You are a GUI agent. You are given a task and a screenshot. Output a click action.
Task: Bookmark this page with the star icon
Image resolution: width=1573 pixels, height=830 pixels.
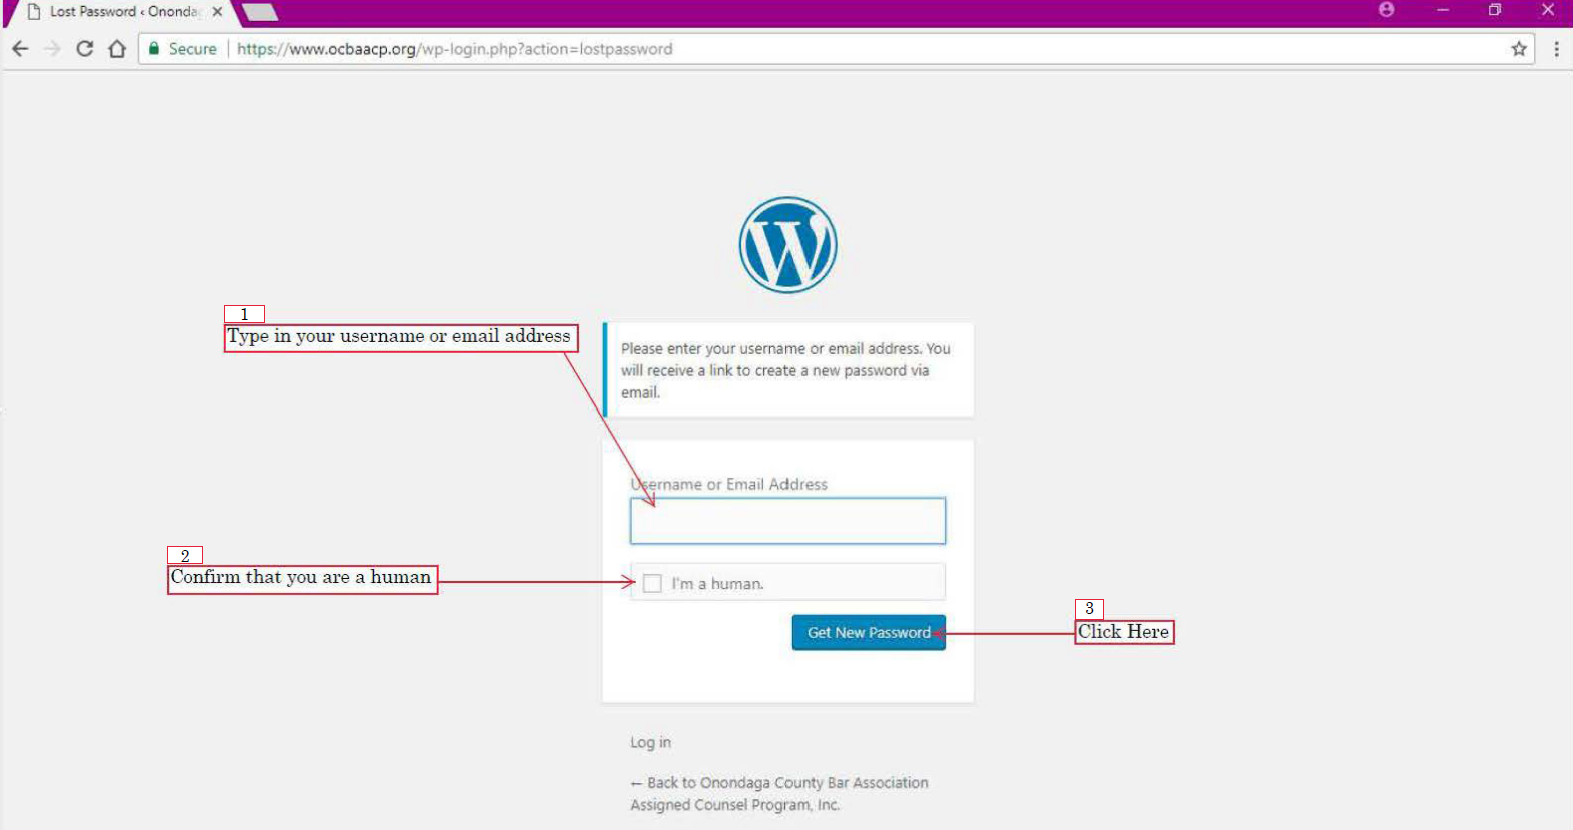point(1519,49)
